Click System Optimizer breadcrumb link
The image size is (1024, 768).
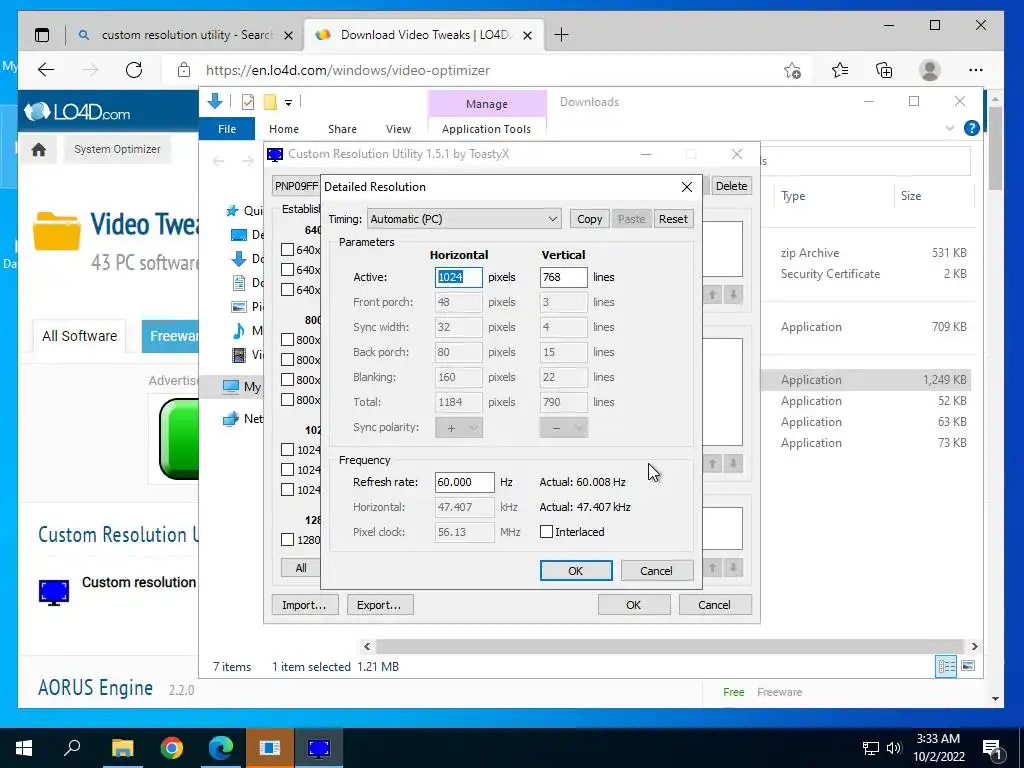point(117,150)
